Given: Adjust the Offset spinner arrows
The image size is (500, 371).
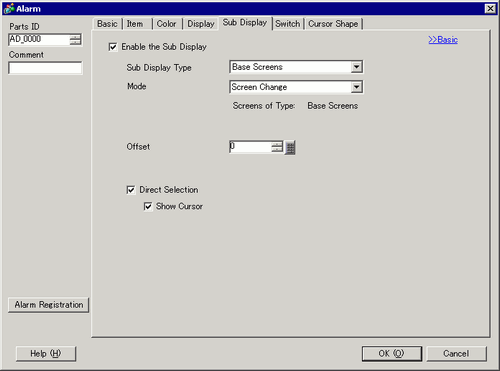Looking at the screenshot, I should tap(277, 147).
